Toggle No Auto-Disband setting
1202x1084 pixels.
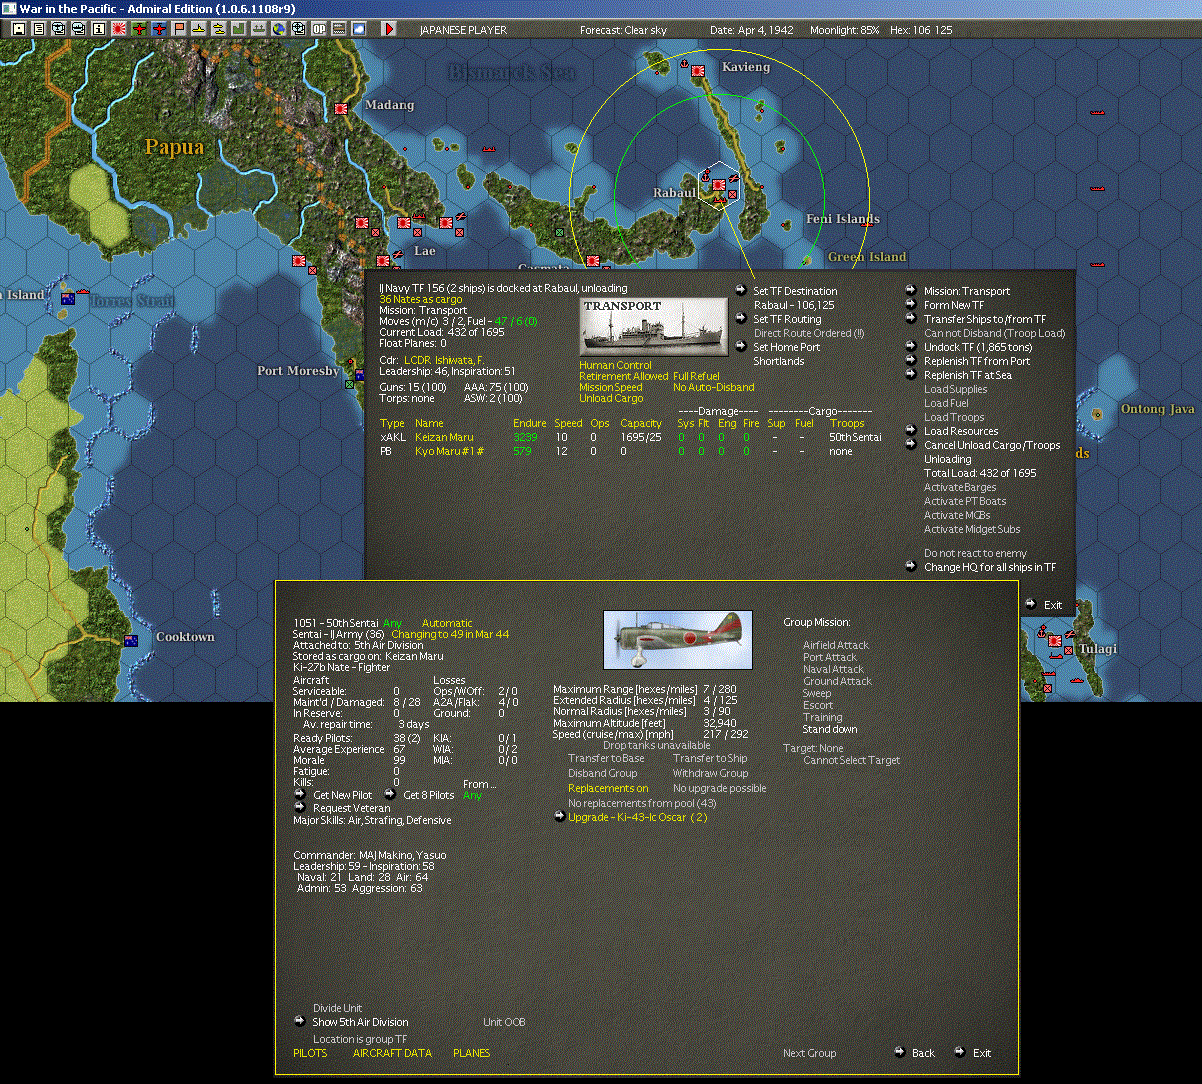[713, 387]
